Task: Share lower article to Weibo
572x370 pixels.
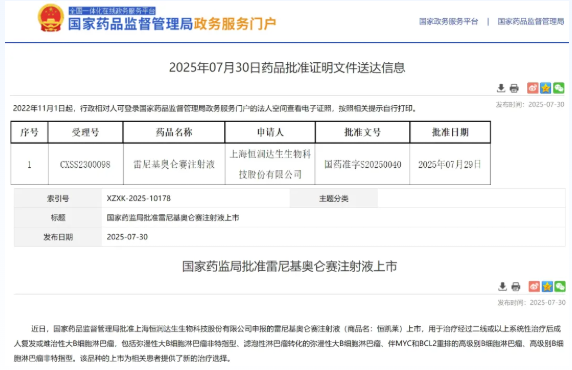Action: (x=534, y=286)
